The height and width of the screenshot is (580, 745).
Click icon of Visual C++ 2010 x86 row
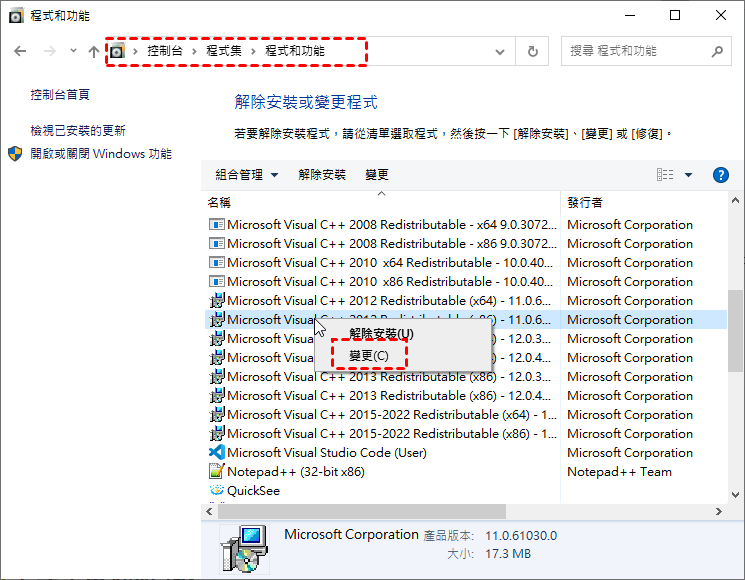pos(217,281)
